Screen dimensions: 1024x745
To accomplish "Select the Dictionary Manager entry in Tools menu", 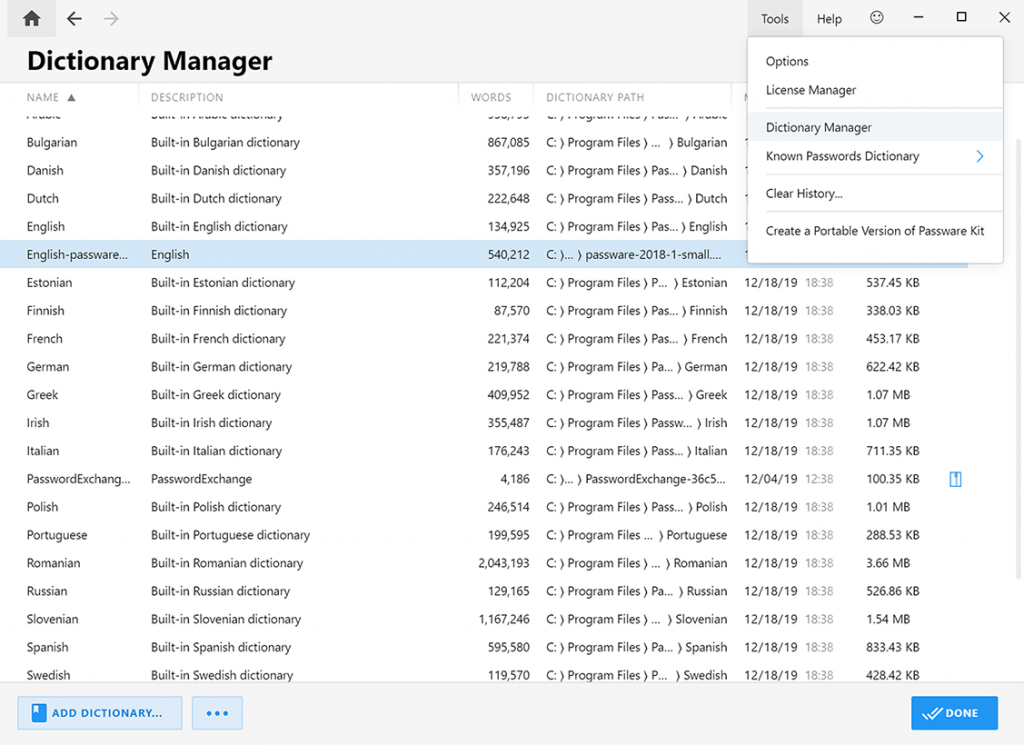I will pyautogui.click(x=818, y=128).
